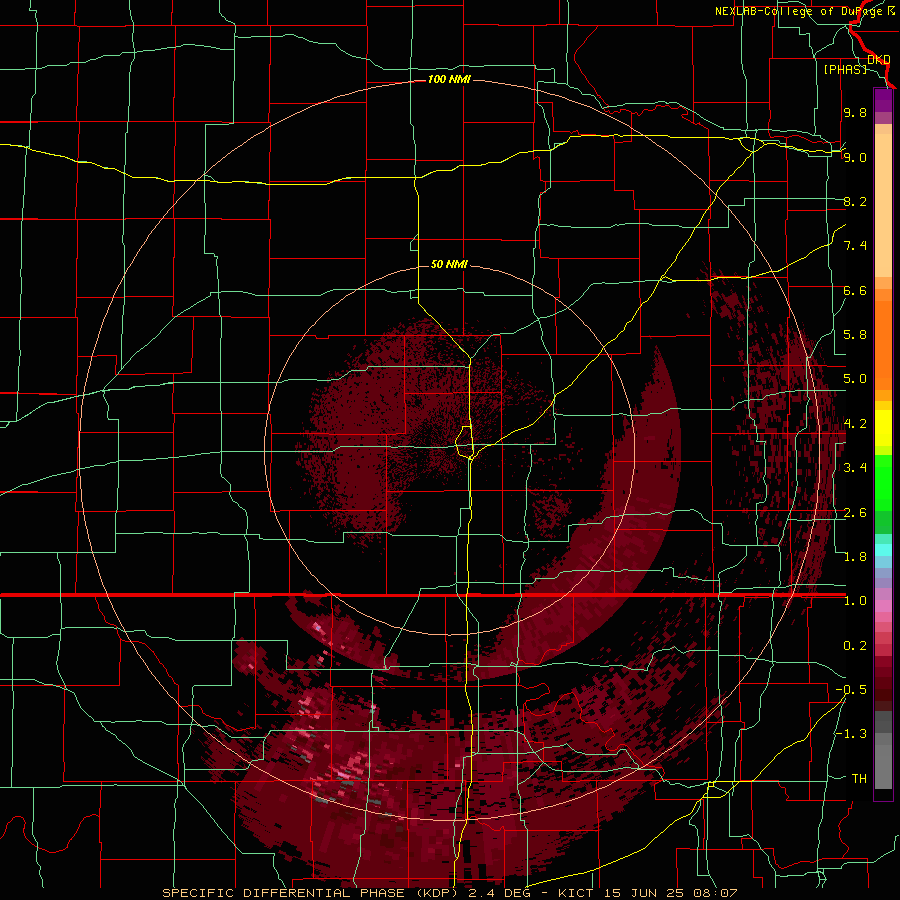Click the 4.2 value on the color scale

(855, 424)
